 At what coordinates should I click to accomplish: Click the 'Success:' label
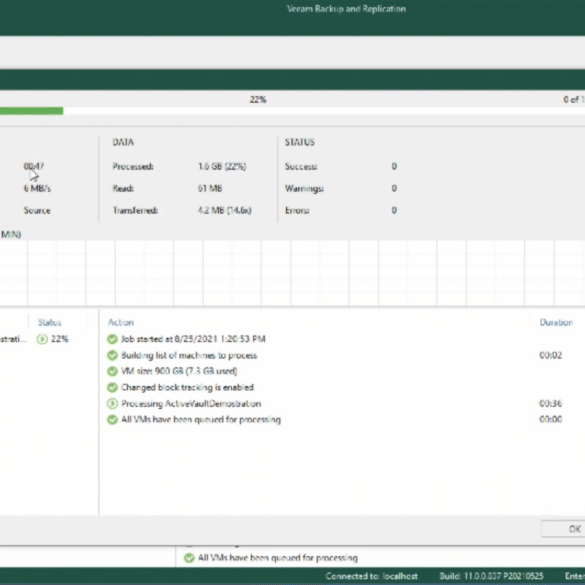click(x=301, y=166)
